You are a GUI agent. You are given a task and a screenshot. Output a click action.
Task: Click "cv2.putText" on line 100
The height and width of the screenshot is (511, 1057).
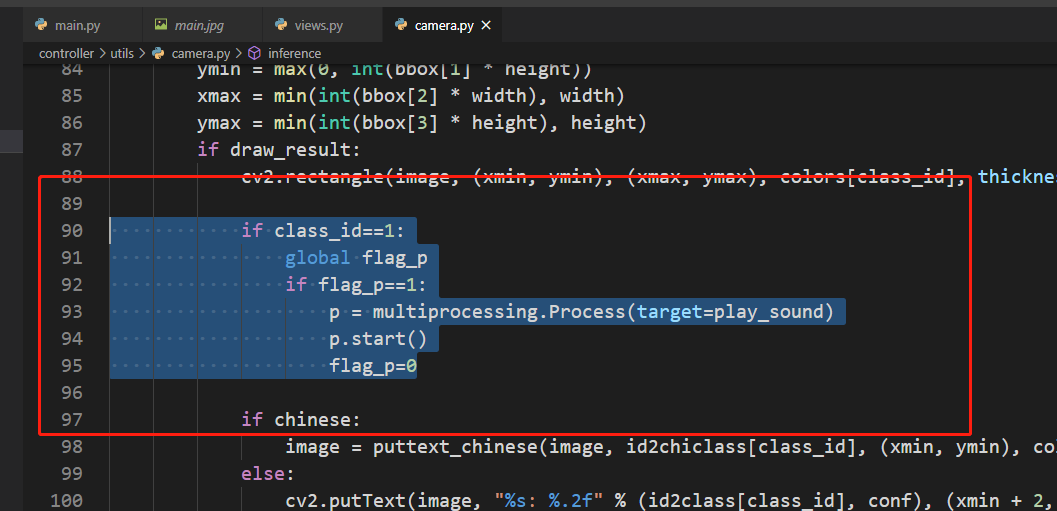(x=346, y=500)
